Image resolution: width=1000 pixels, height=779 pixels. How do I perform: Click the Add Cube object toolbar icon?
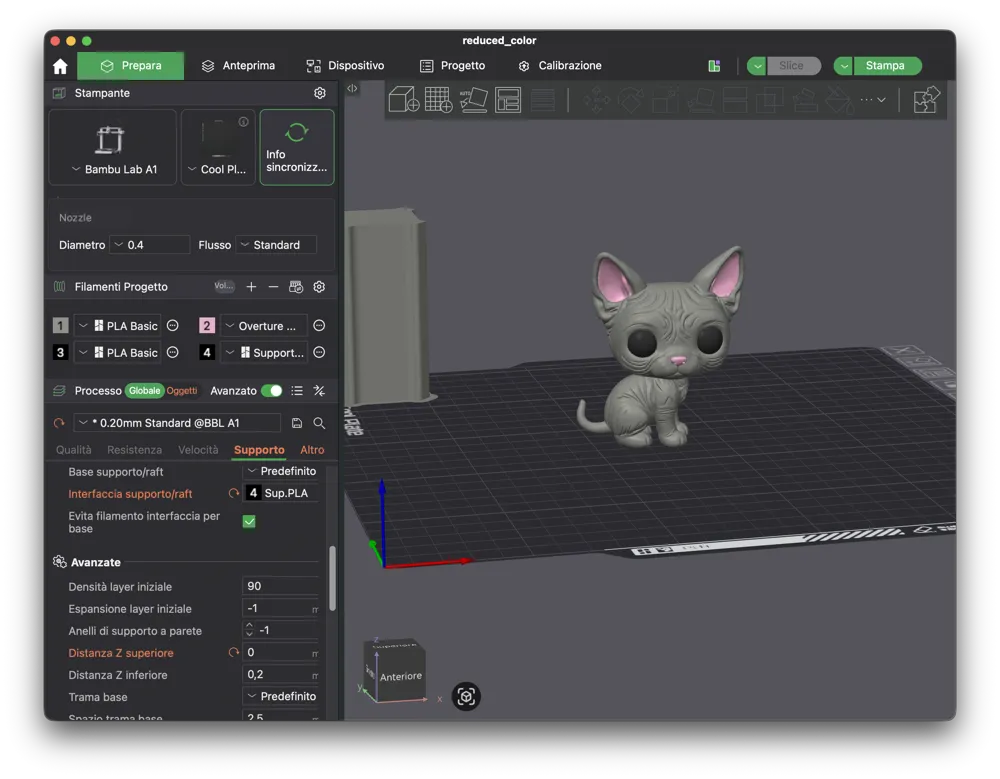click(x=404, y=100)
